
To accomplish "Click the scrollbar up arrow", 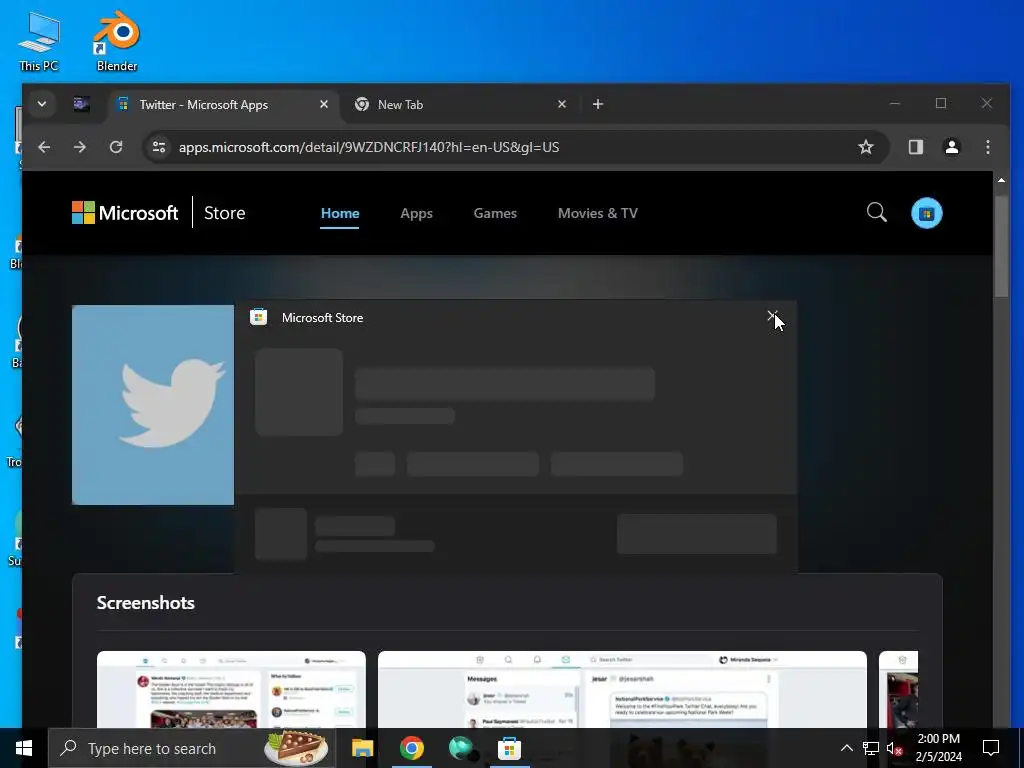I will [1001, 180].
